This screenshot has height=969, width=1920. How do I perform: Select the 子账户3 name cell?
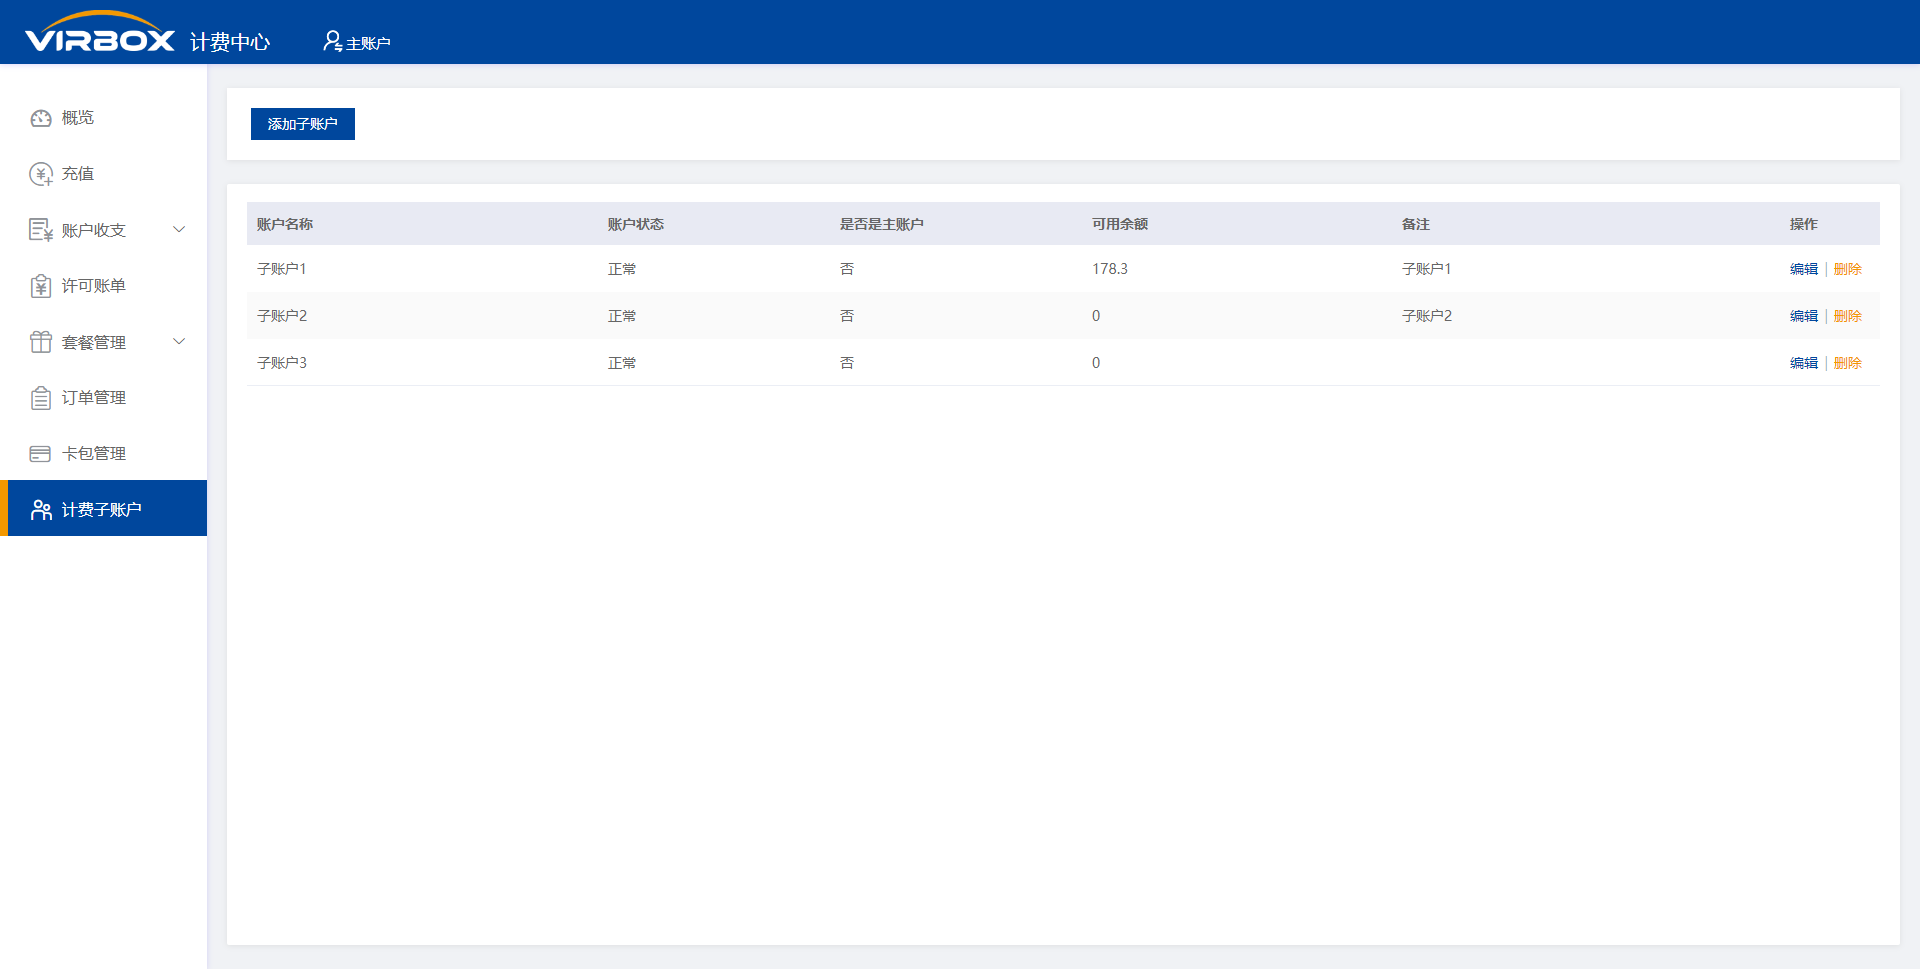[282, 363]
